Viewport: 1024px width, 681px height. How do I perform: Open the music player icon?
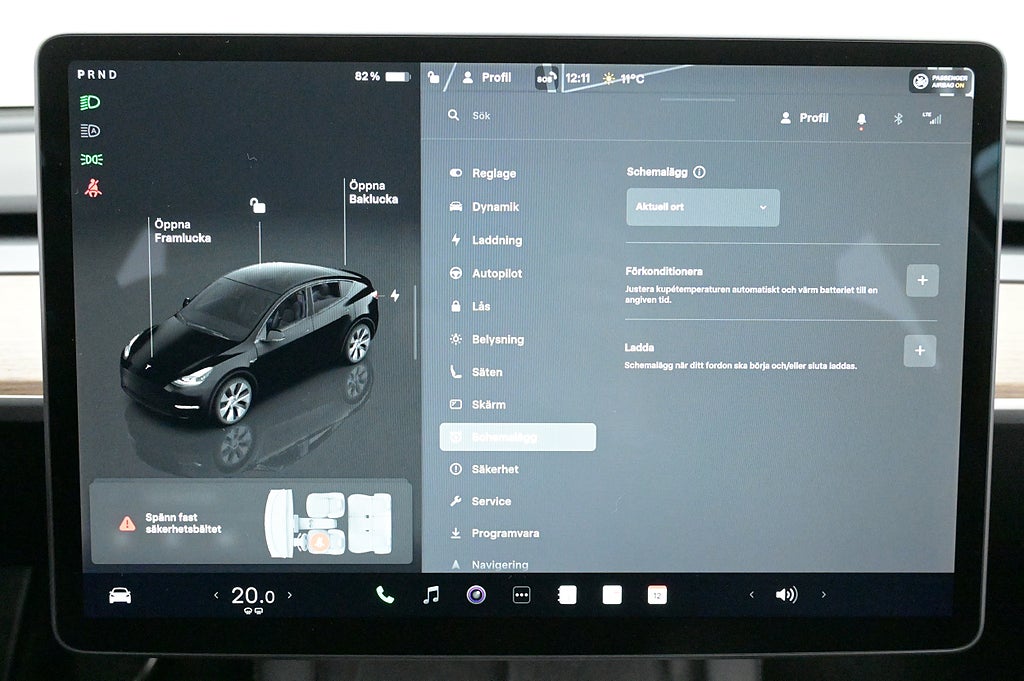click(431, 595)
